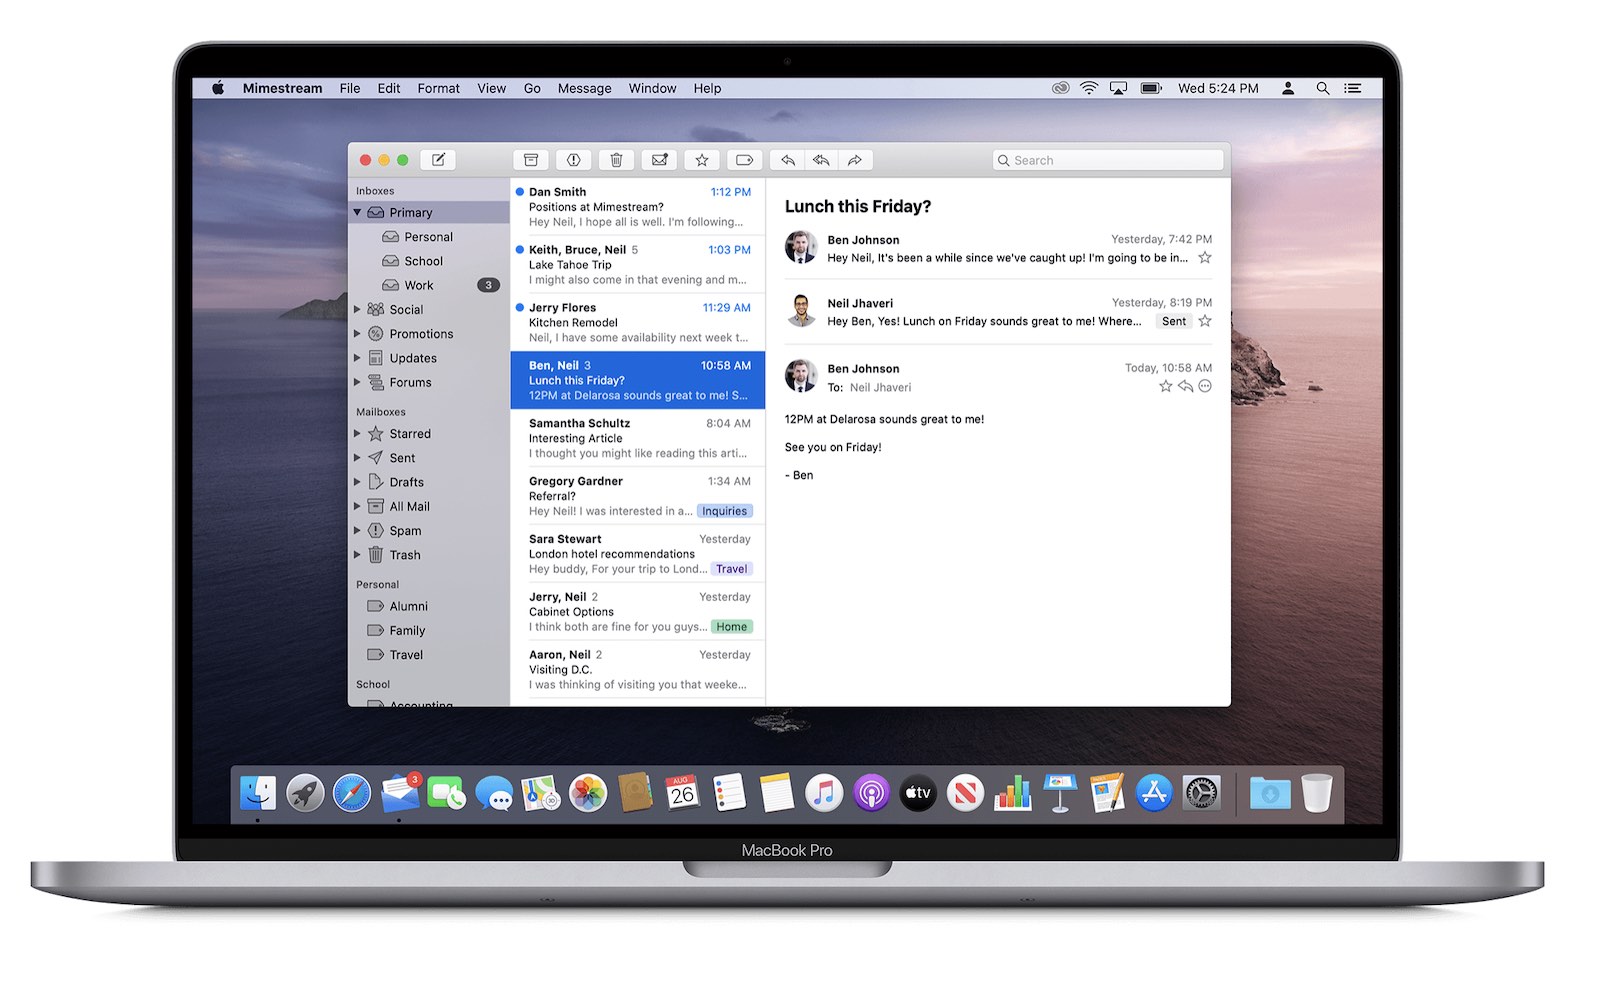Screen dimensions: 1600x992
Task: Forward the message using the toolbar arrow
Action: click(x=855, y=160)
